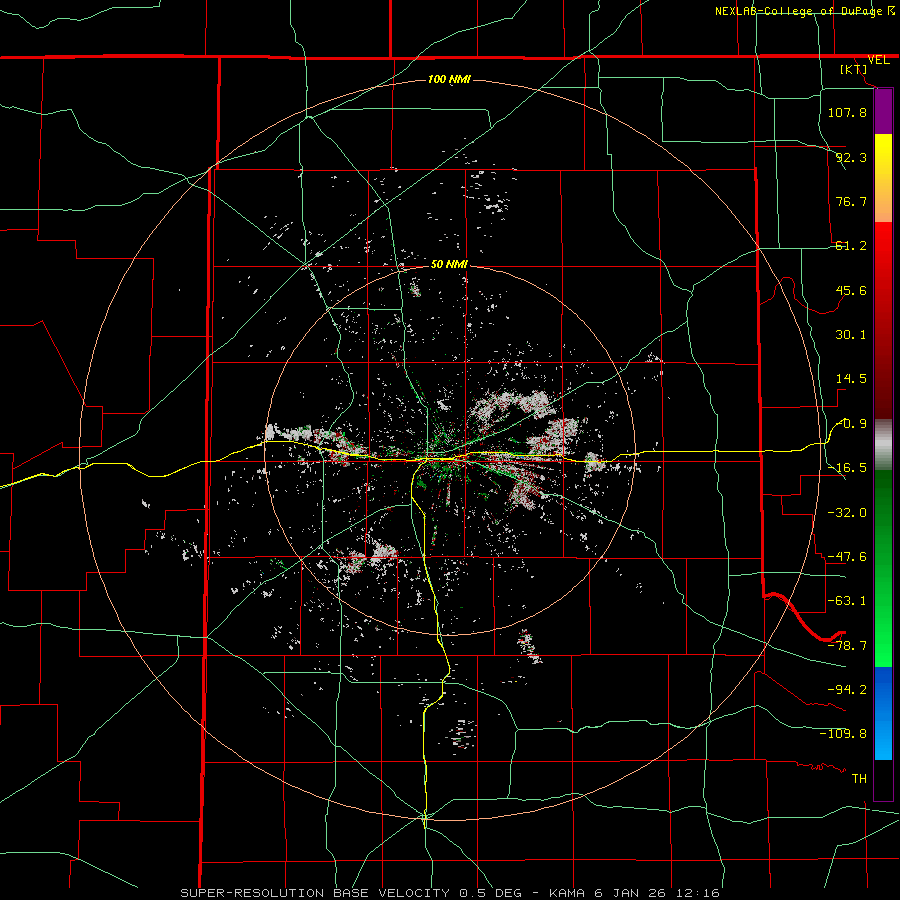The width and height of the screenshot is (900, 900).
Task: Click the -0.9 legend value
Action: point(852,424)
